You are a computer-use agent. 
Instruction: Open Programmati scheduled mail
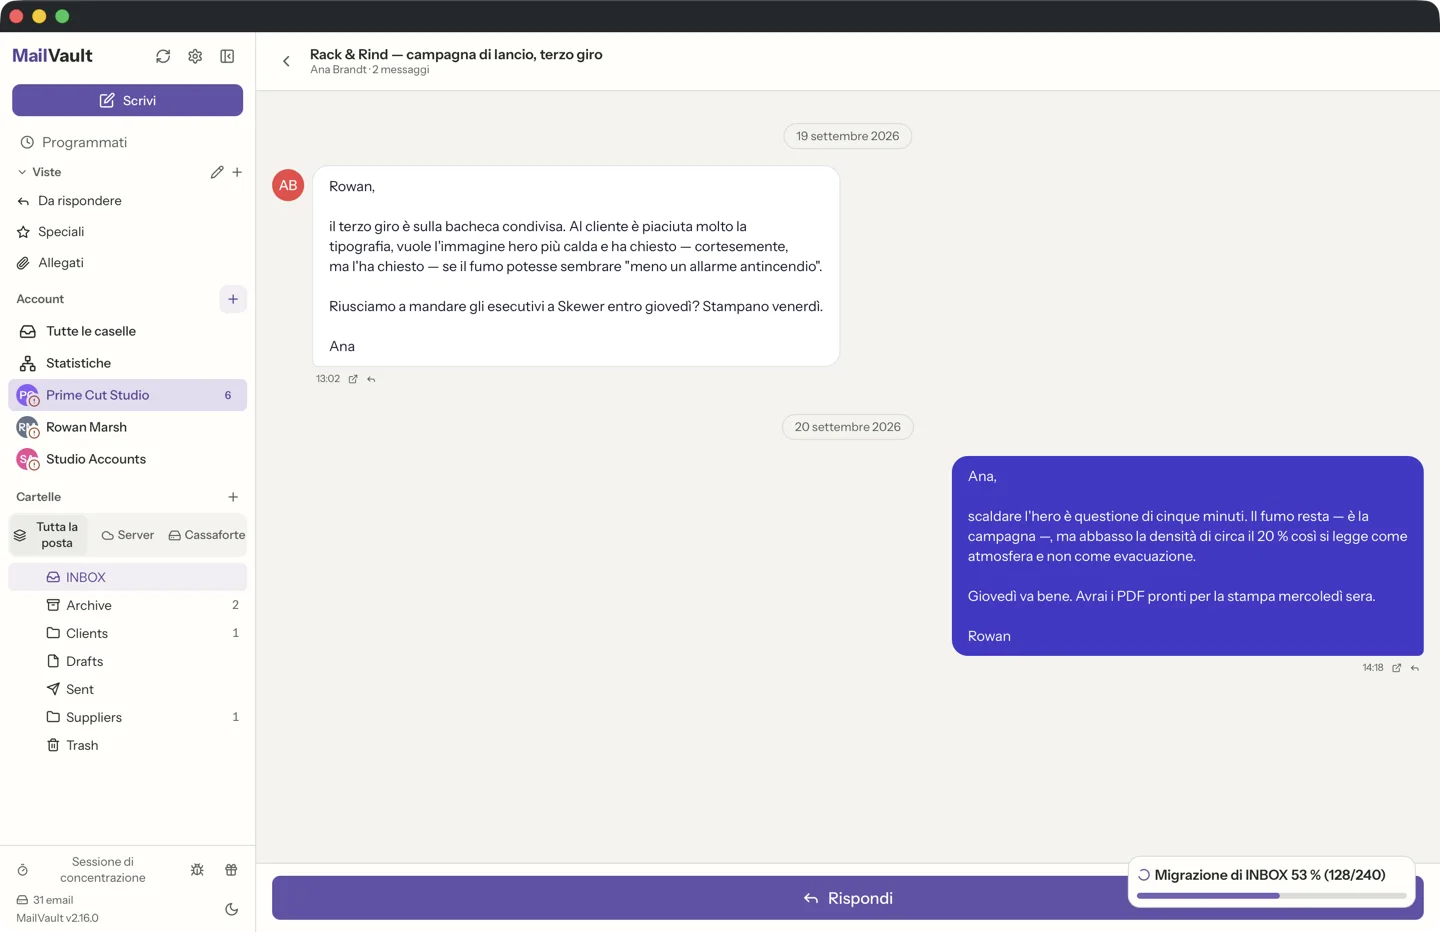127,142
